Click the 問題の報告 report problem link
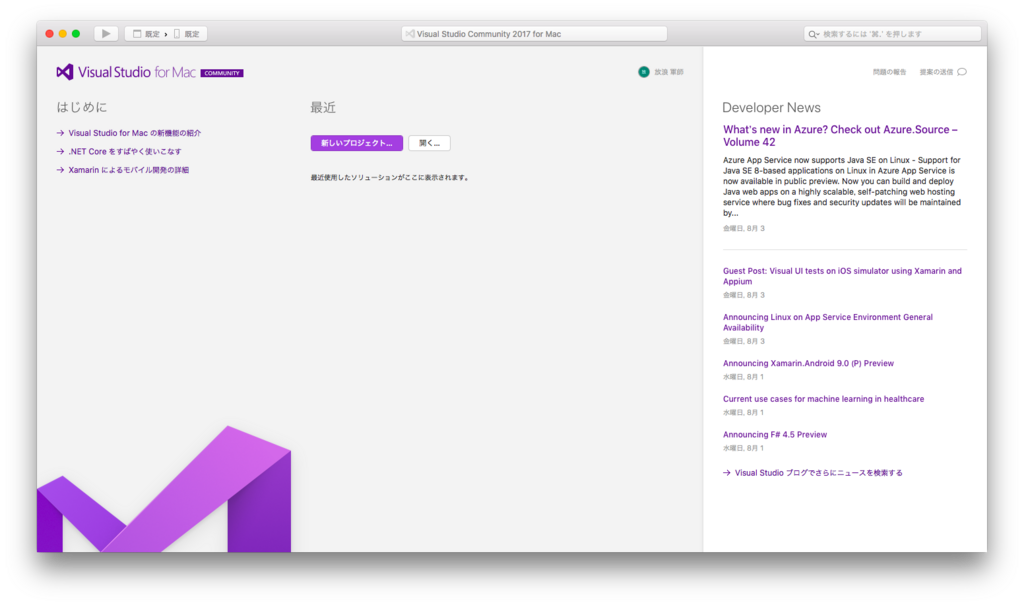The image size is (1024, 605). pyautogui.click(x=889, y=72)
